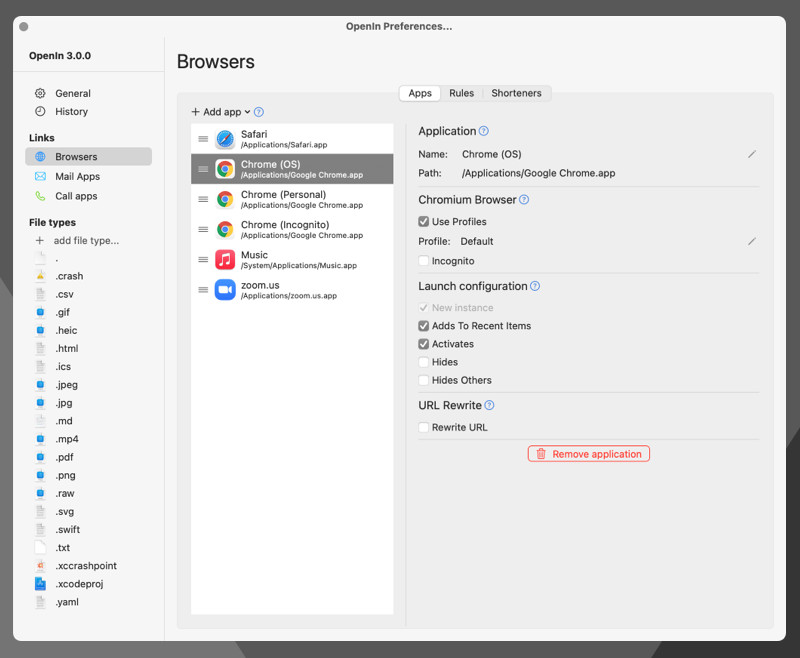Select the .gif file type

pos(63,312)
